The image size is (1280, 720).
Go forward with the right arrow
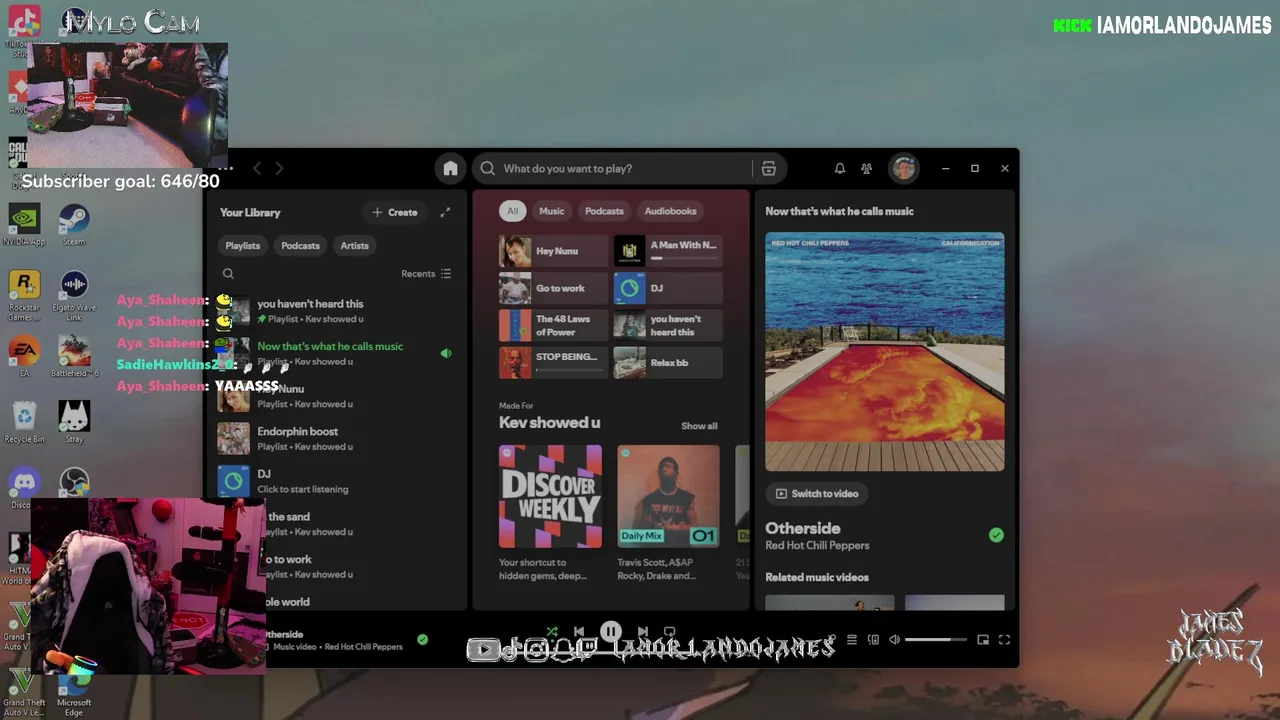point(279,168)
